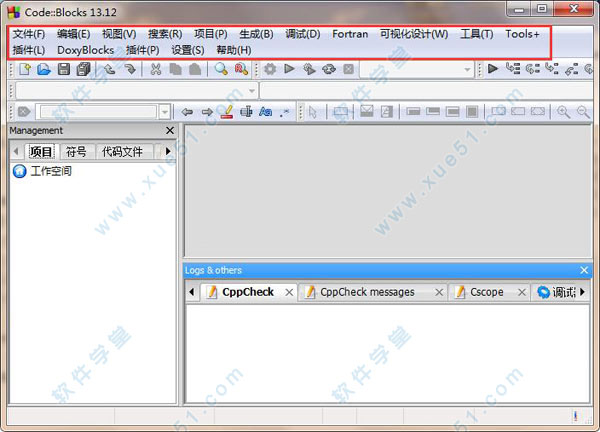Switch to the CppCheck messages tab
The height and width of the screenshot is (432, 600).
[367, 292]
